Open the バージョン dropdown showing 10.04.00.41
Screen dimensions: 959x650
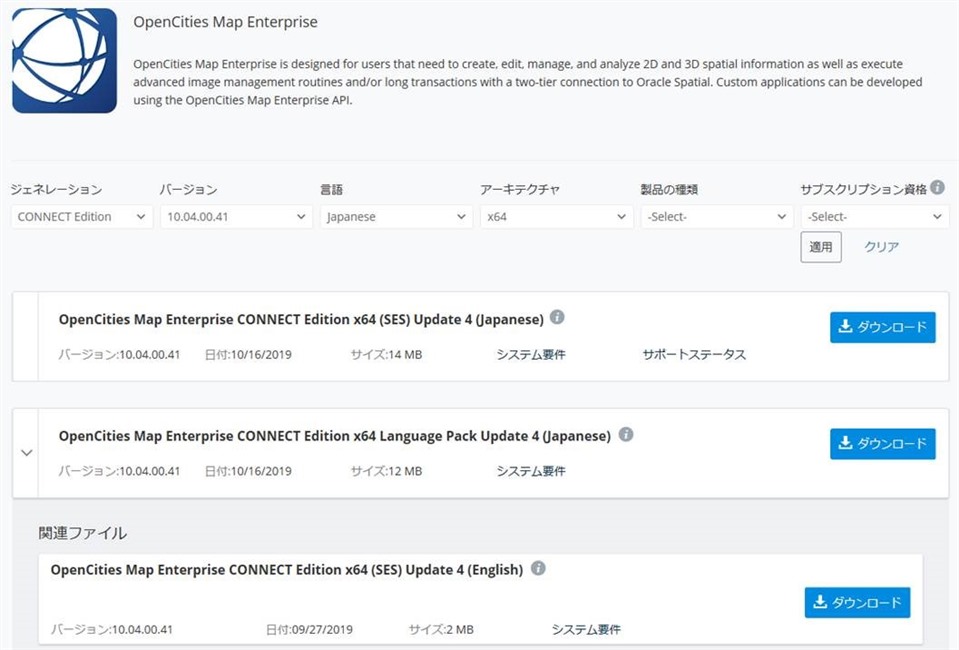[236, 216]
